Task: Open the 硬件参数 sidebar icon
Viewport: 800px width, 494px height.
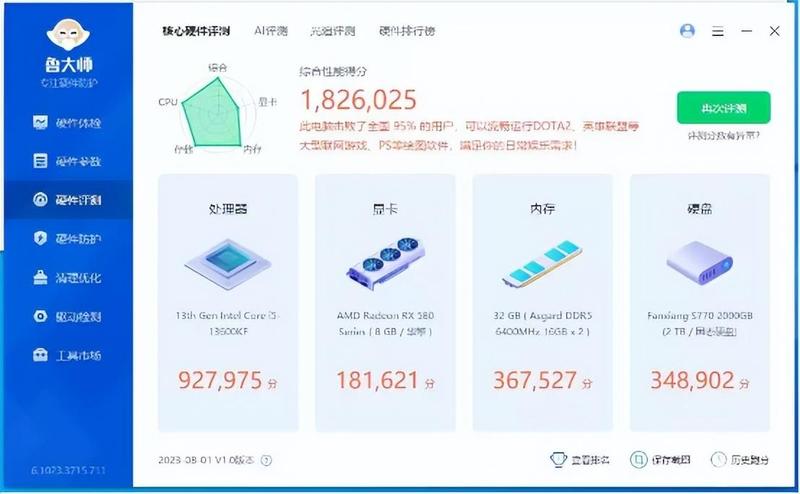Action: click(x=40, y=161)
